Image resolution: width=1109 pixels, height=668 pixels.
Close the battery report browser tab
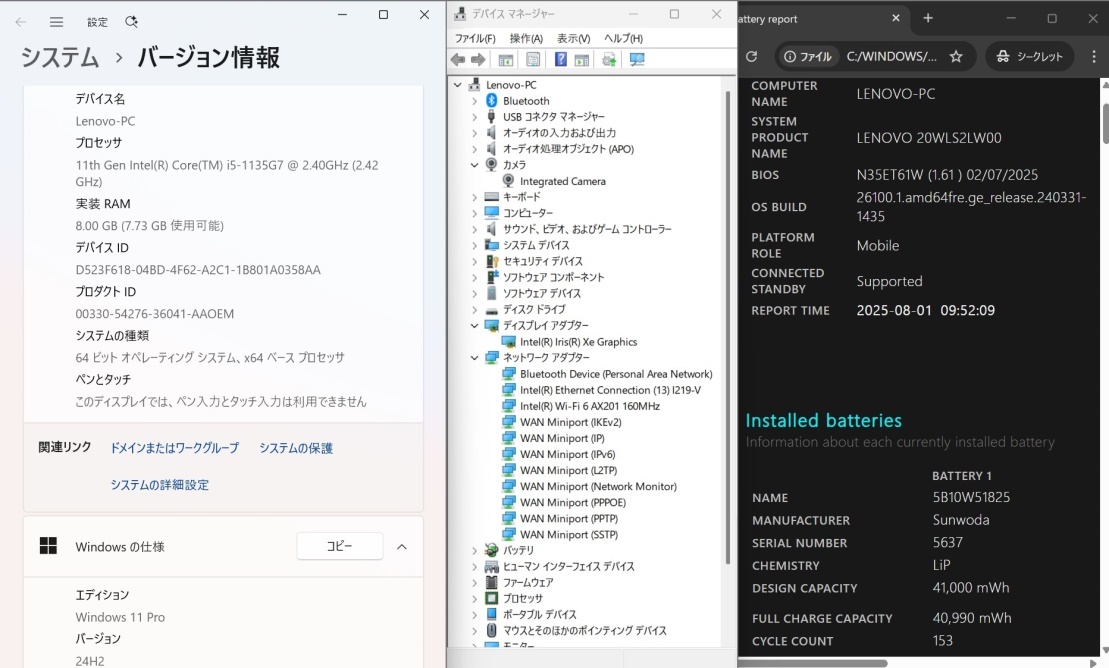(896, 18)
